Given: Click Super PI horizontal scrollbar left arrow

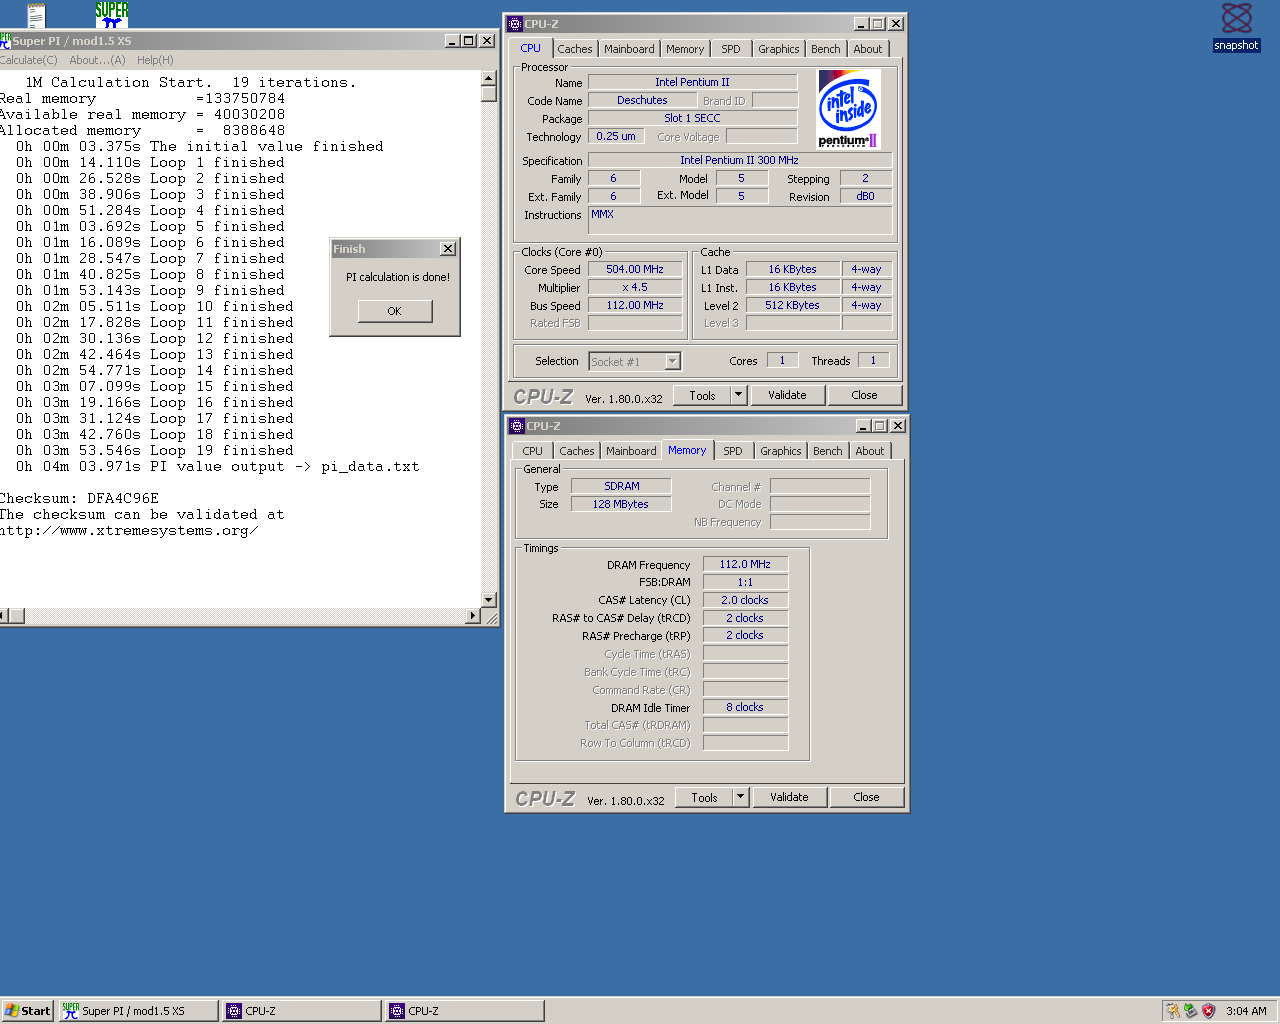Looking at the screenshot, I should click(4, 616).
